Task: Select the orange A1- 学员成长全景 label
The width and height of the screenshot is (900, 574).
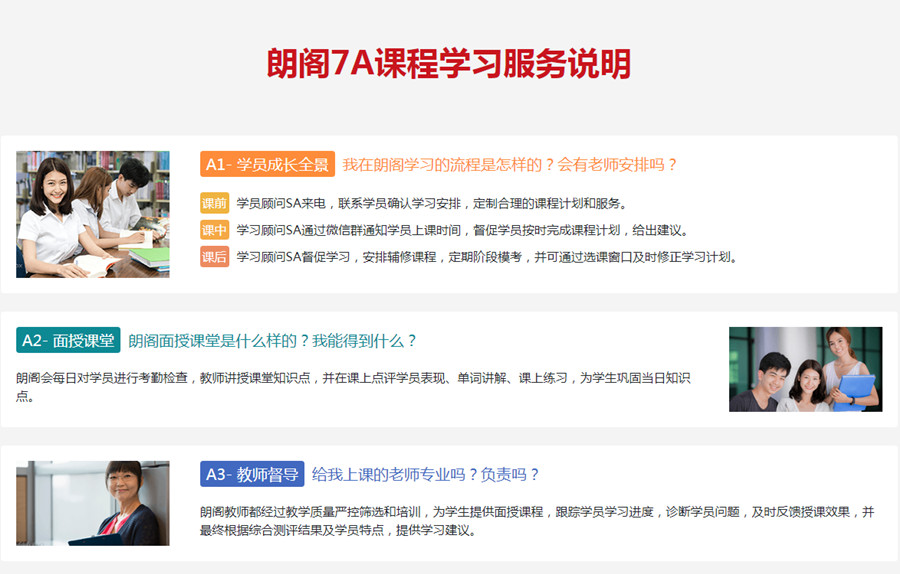Action: pyautogui.click(x=266, y=164)
